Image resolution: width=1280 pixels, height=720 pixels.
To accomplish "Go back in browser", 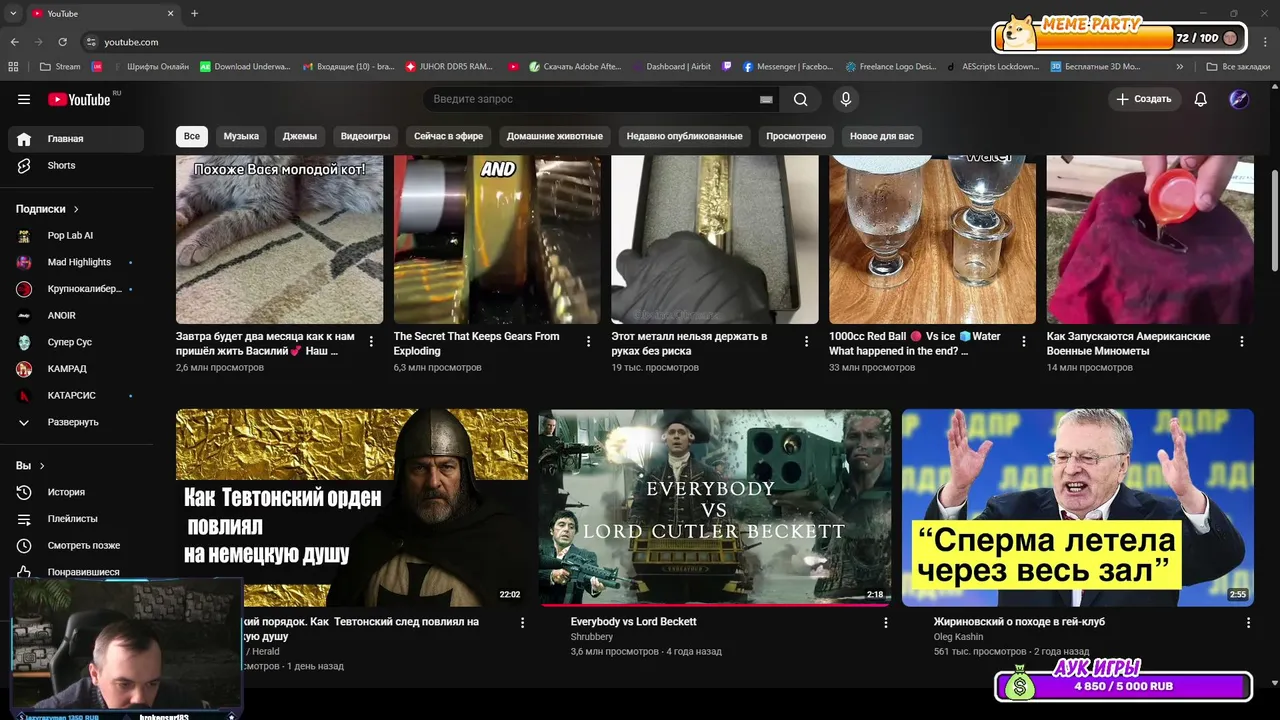I will coord(14,42).
